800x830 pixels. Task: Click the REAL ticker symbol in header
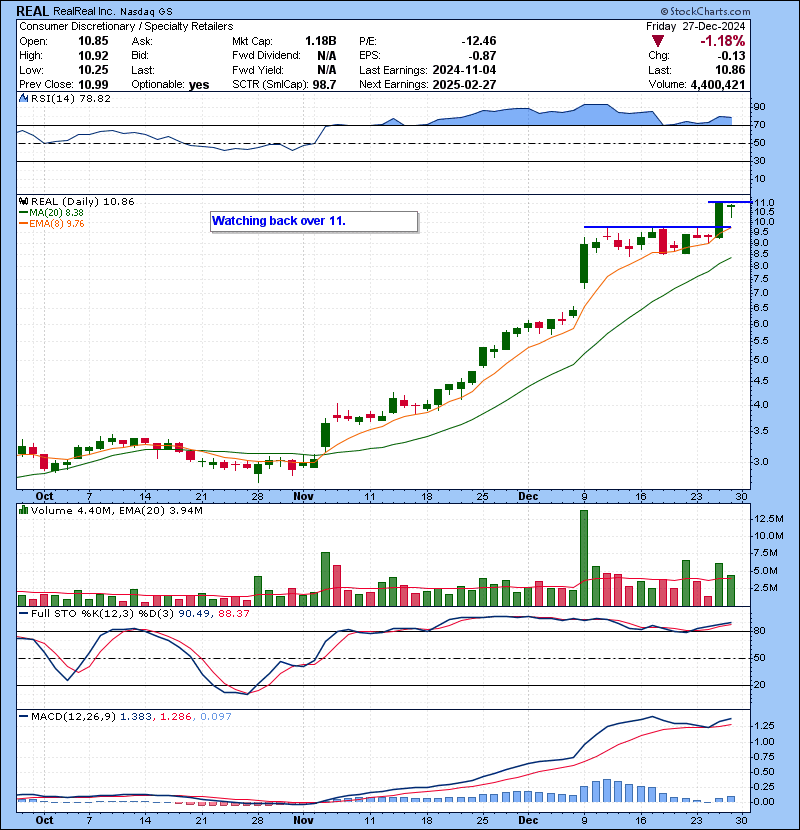[x=32, y=11]
